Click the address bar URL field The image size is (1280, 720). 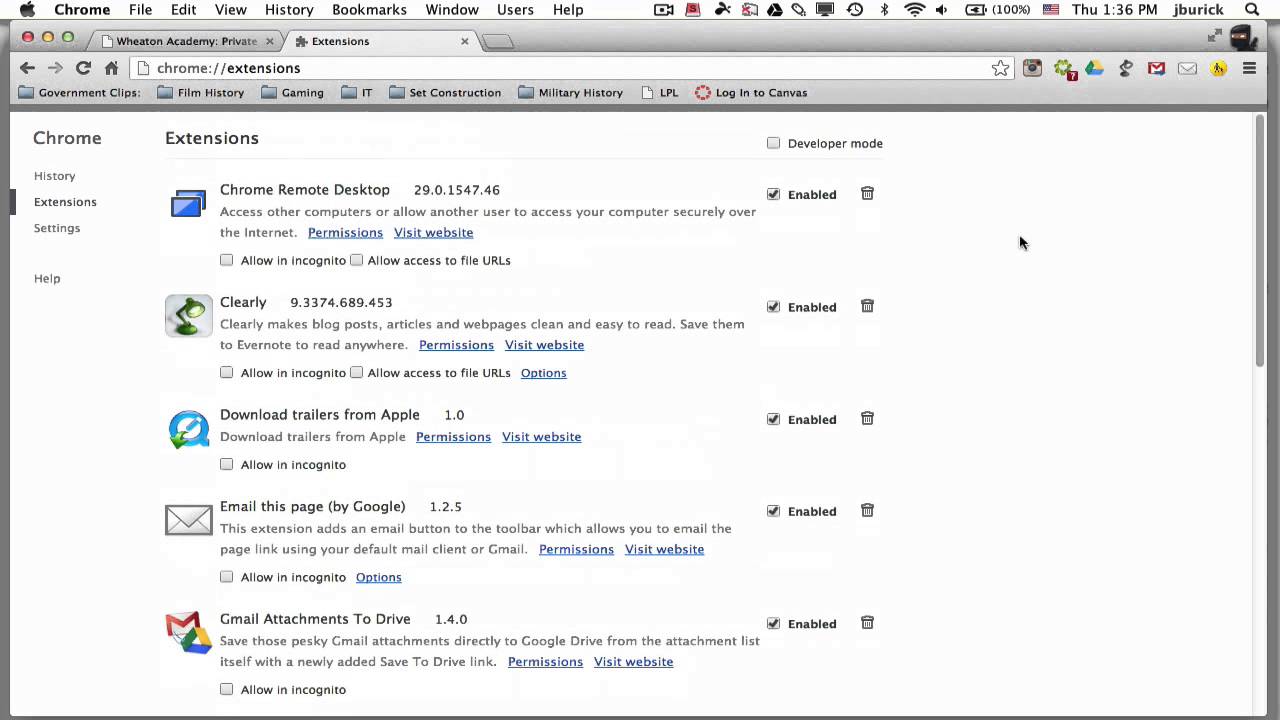(570, 68)
